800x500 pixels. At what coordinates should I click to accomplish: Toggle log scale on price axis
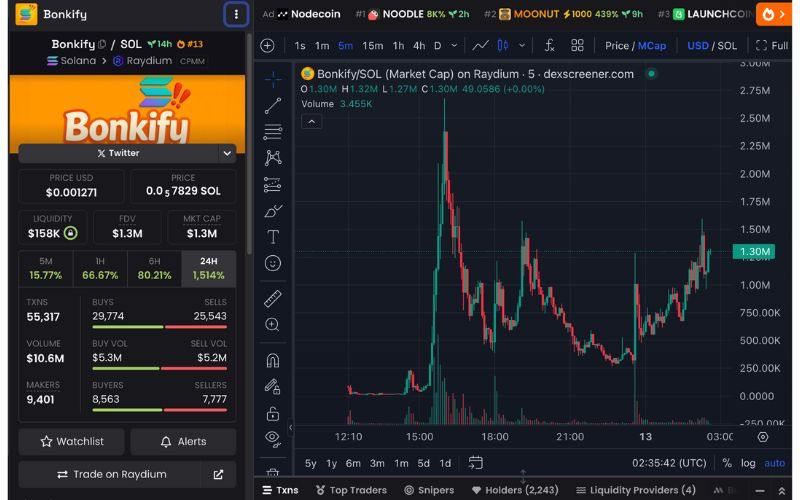[748, 463]
